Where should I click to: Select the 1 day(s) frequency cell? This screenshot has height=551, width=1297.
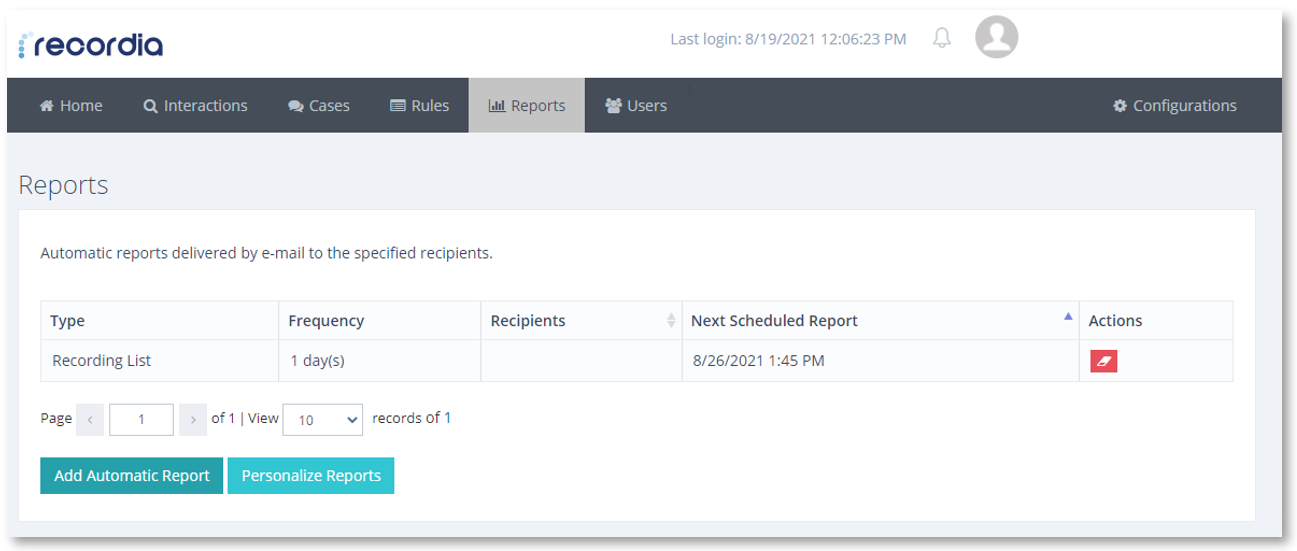click(x=379, y=361)
